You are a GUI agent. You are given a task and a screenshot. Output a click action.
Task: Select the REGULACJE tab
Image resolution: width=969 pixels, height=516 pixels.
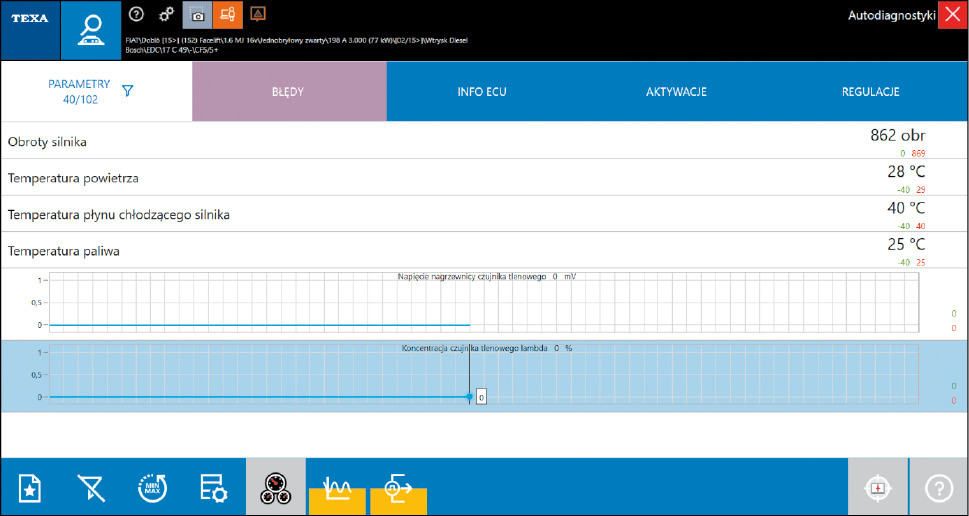pos(870,92)
